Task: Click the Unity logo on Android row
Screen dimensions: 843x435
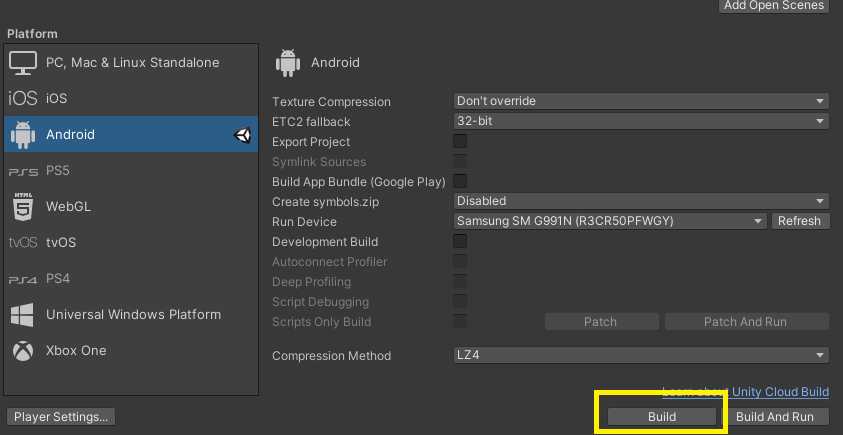Action: click(x=242, y=134)
